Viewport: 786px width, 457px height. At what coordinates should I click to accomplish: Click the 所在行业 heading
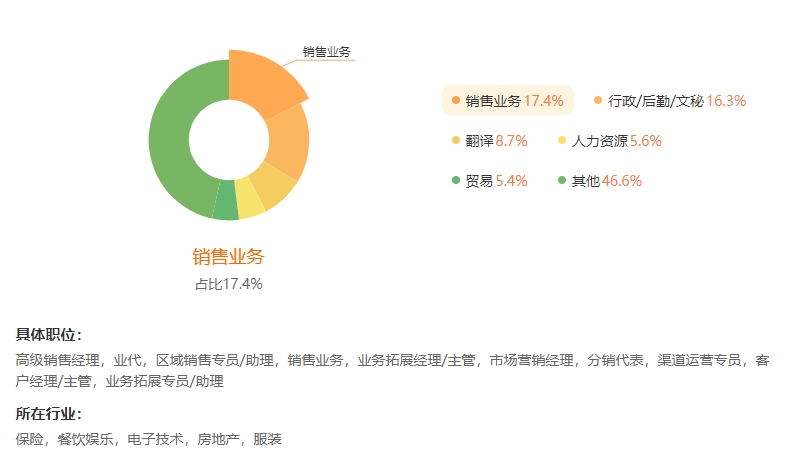tap(49, 414)
